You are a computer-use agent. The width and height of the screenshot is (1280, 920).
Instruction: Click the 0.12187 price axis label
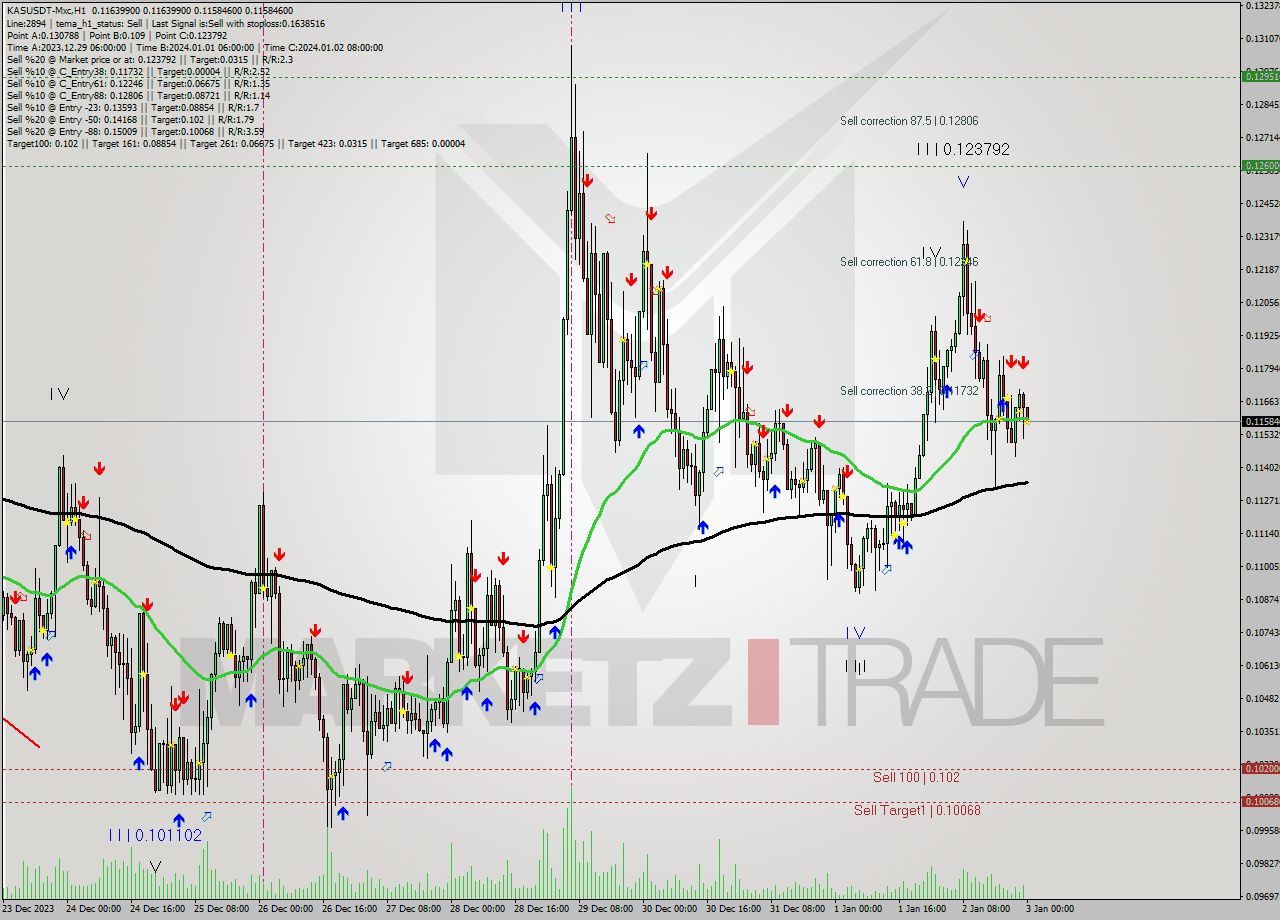[1263, 270]
